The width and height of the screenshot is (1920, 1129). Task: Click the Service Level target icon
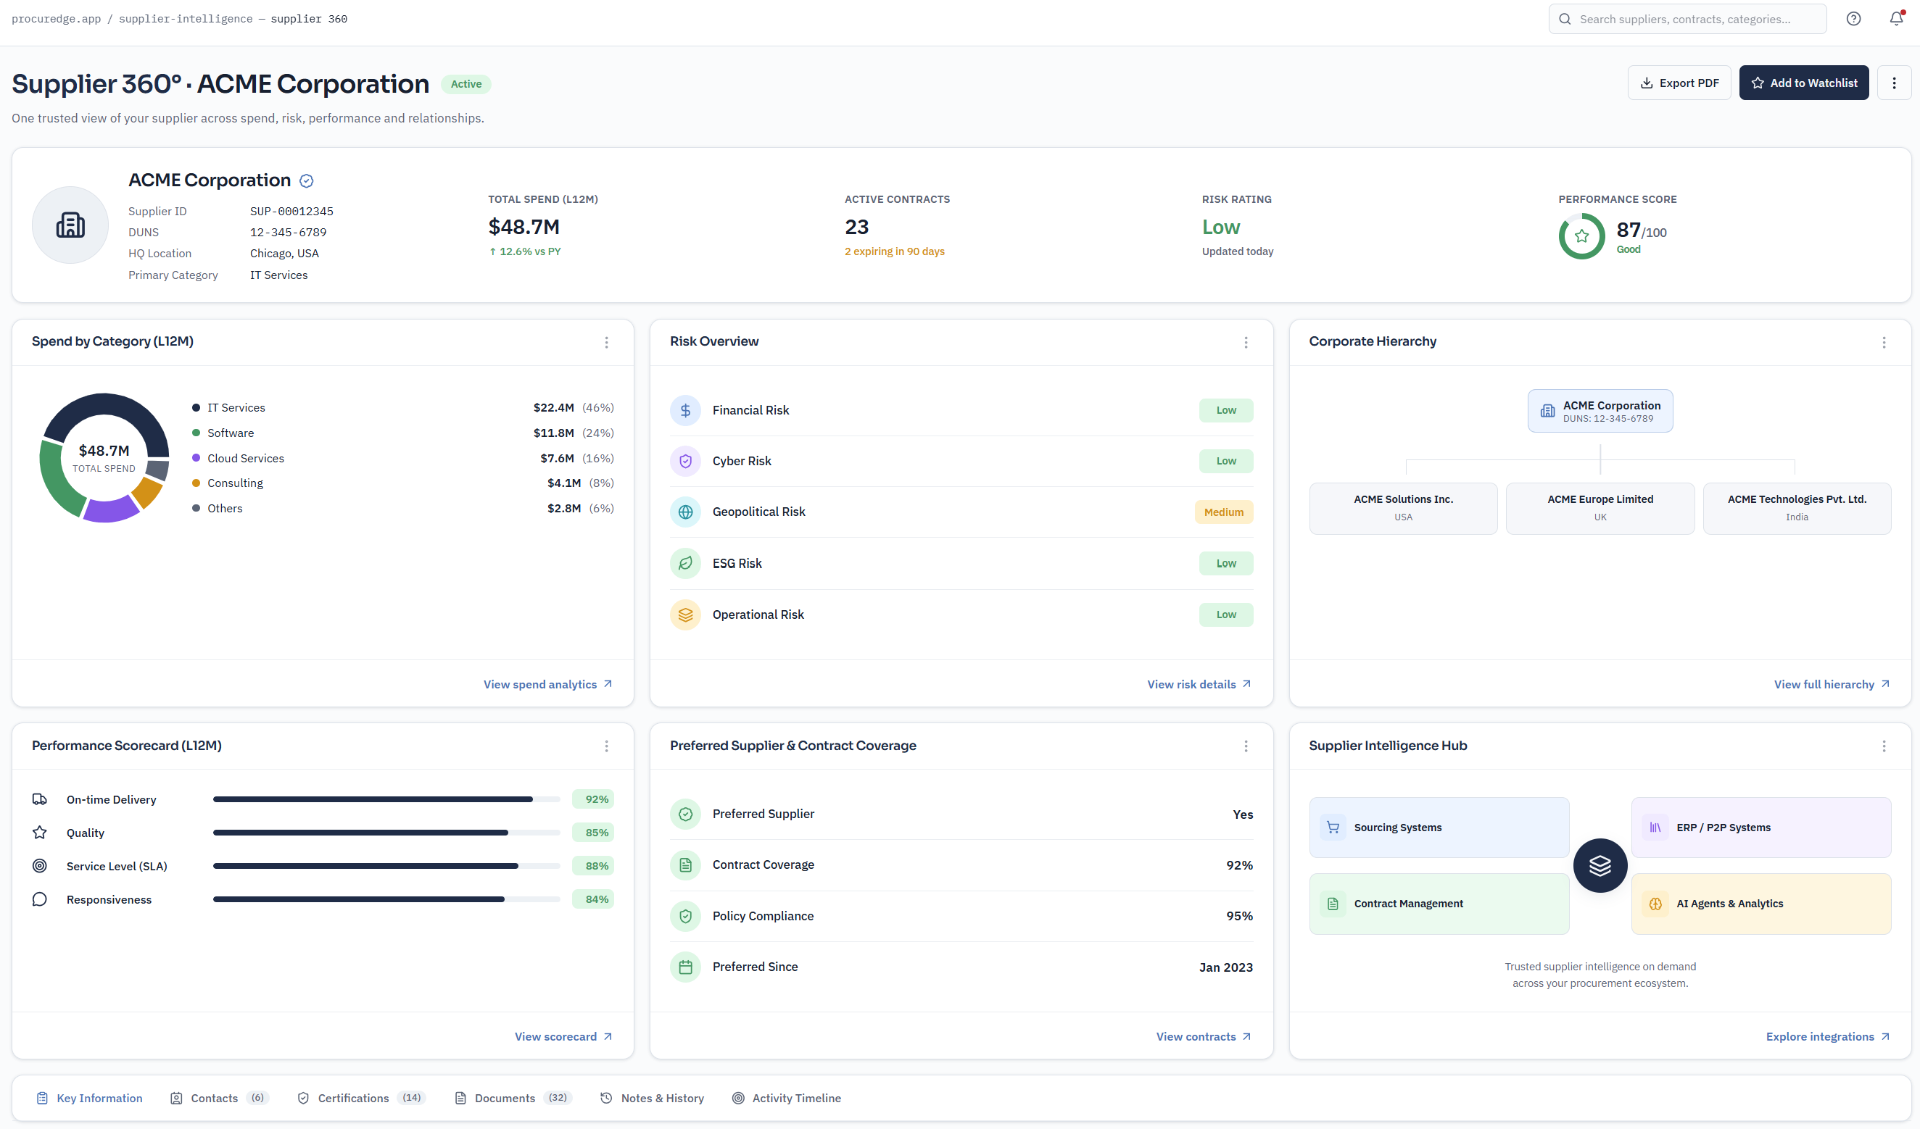click(40, 866)
